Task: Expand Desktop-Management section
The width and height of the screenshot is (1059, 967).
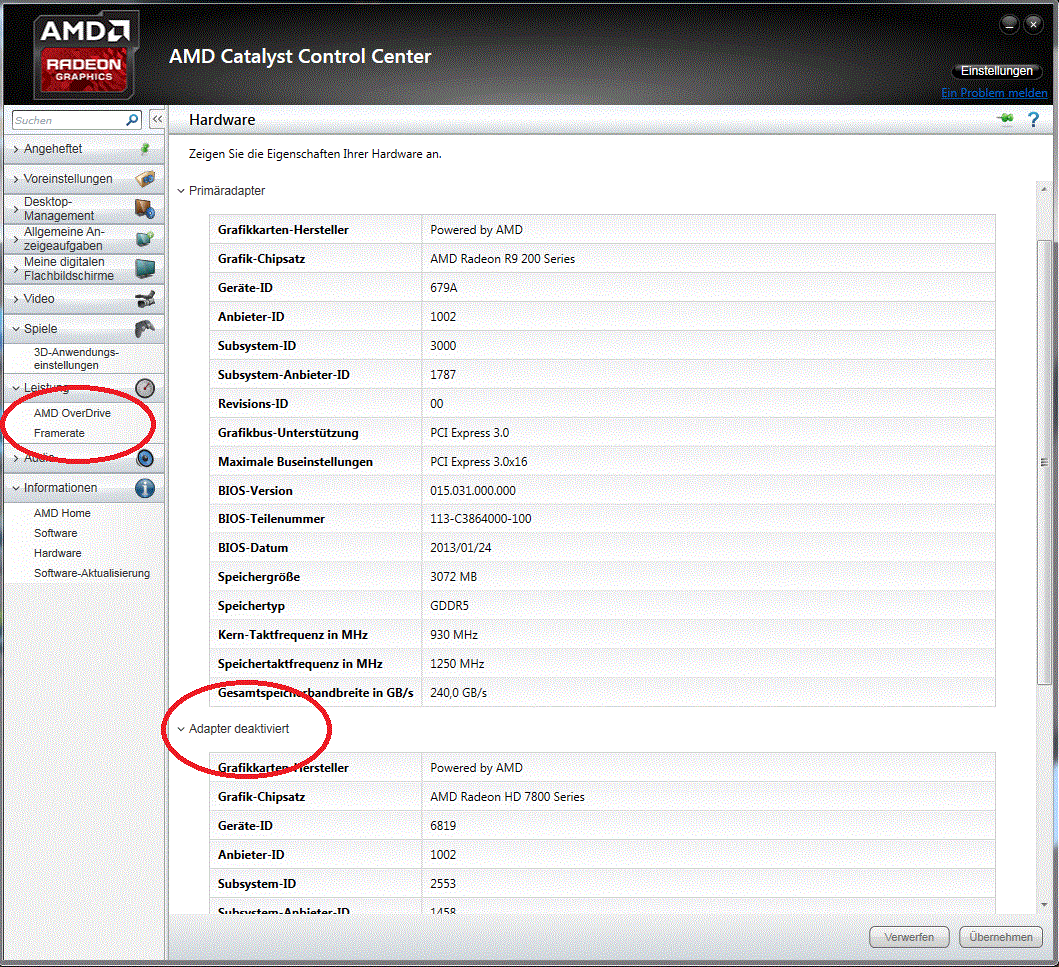Action: pyautogui.click(x=16, y=209)
